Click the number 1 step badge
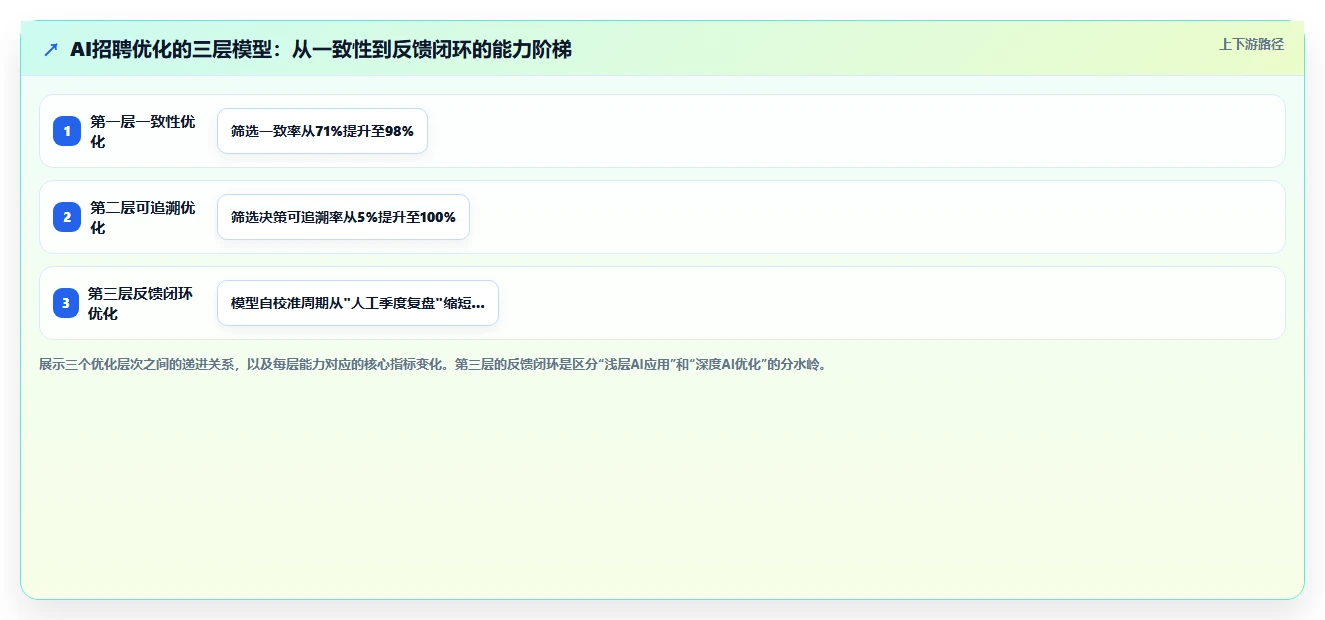The height and width of the screenshot is (620, 1325). coord(67,131)
